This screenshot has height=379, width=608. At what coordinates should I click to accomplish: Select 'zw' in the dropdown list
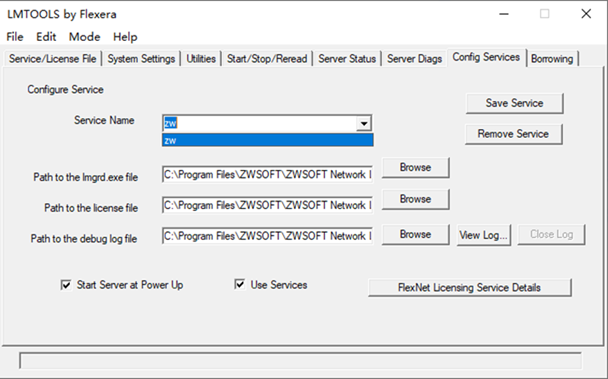(268, 140)
